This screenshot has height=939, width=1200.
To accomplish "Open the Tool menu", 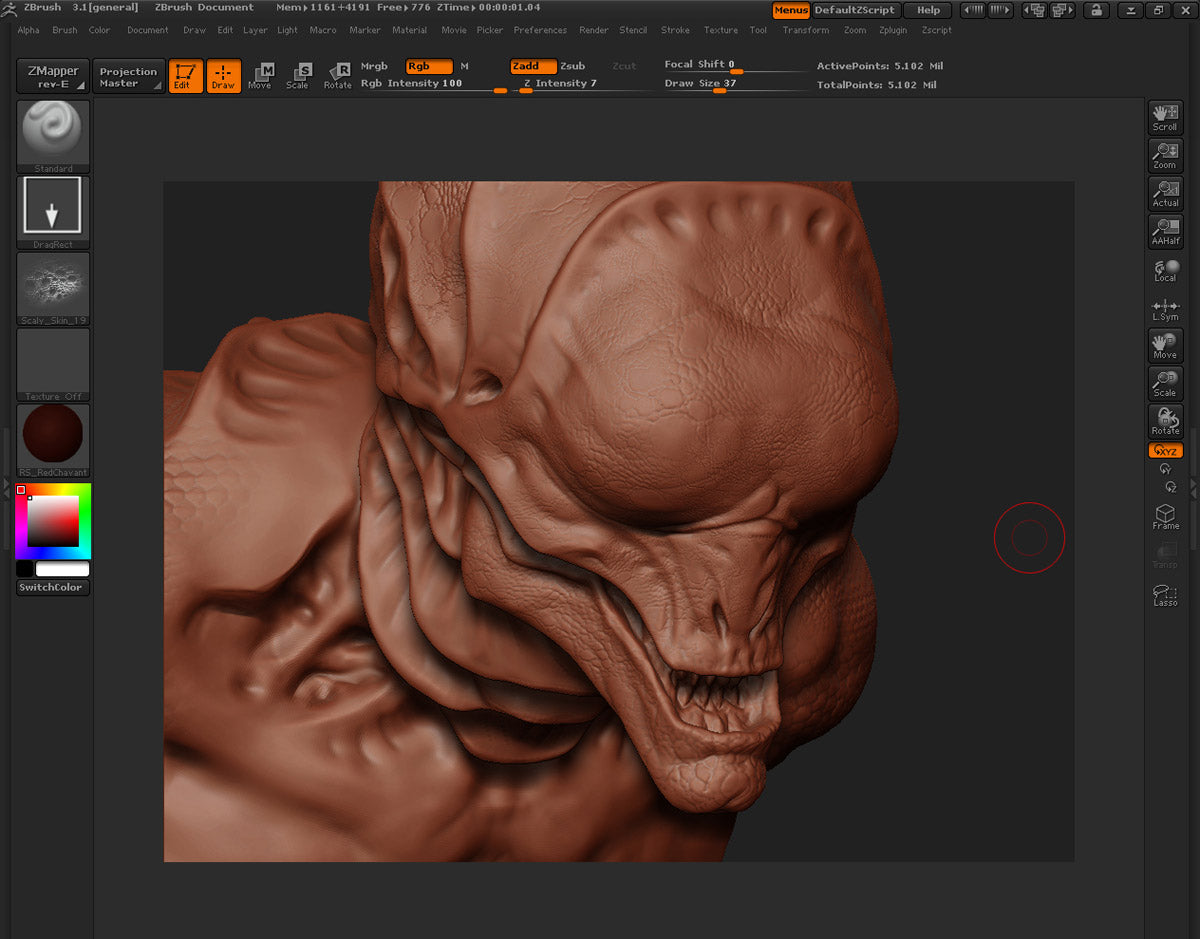I will [x=758, y=30].
